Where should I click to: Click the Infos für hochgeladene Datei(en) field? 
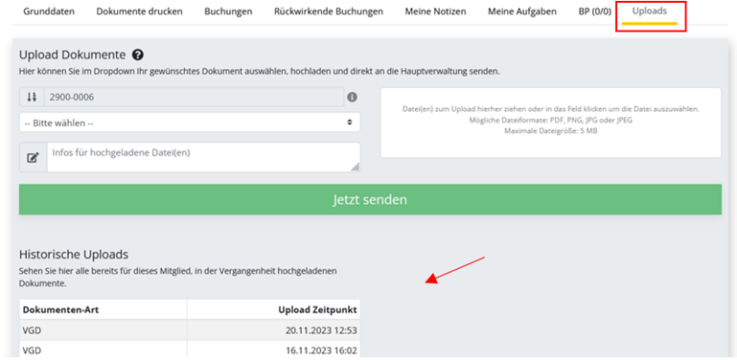(204, 157)
